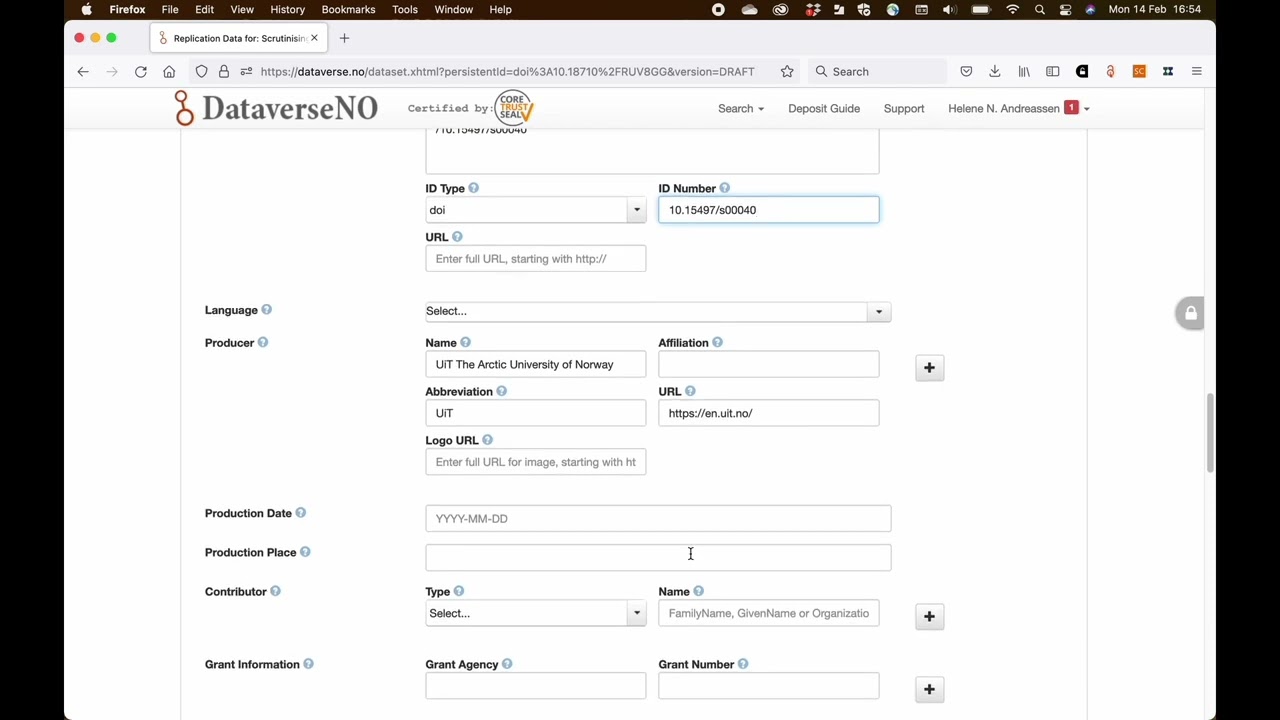This screenshot has height=720, width=1280.
Task: Click the Logo URL input field
Action: click(x=535, y=462)
